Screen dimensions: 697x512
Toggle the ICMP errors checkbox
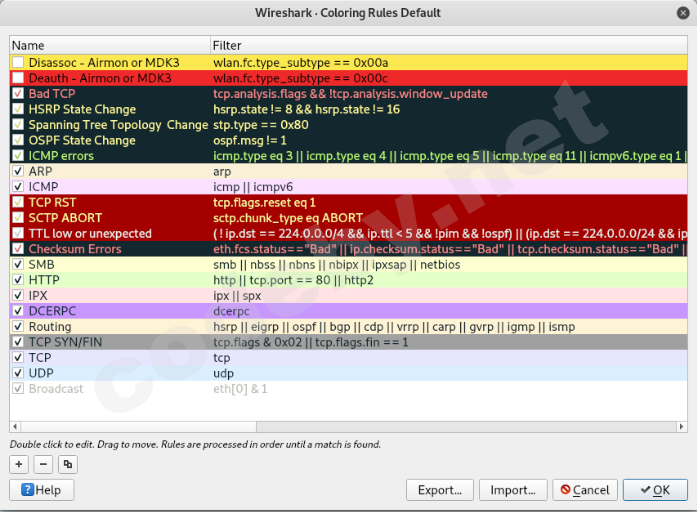pyautogui.click(x=18, y=156)
